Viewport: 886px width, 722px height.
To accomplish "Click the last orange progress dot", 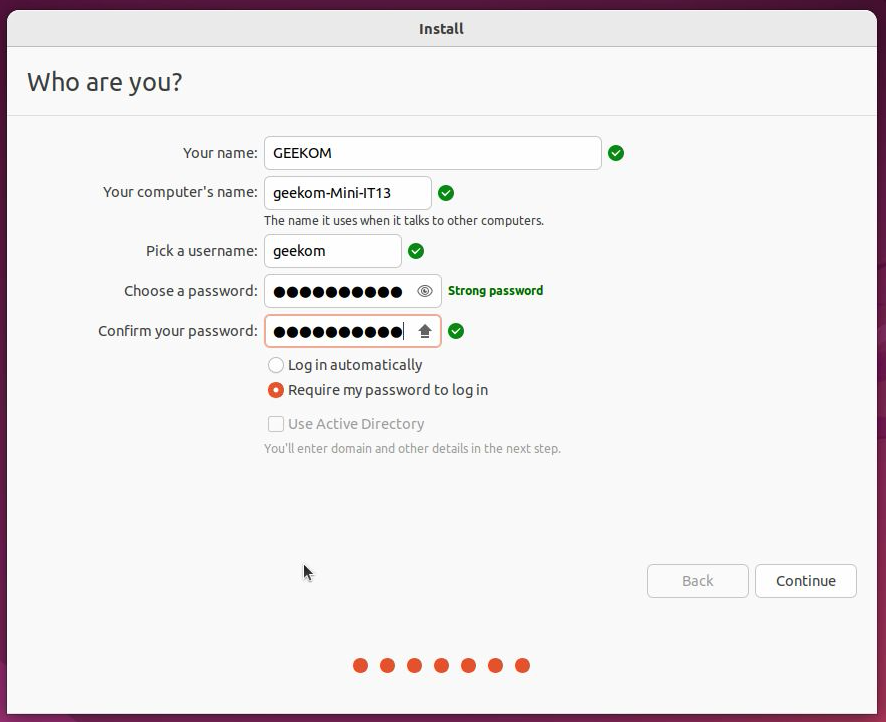I will click(x=522, y=665).
